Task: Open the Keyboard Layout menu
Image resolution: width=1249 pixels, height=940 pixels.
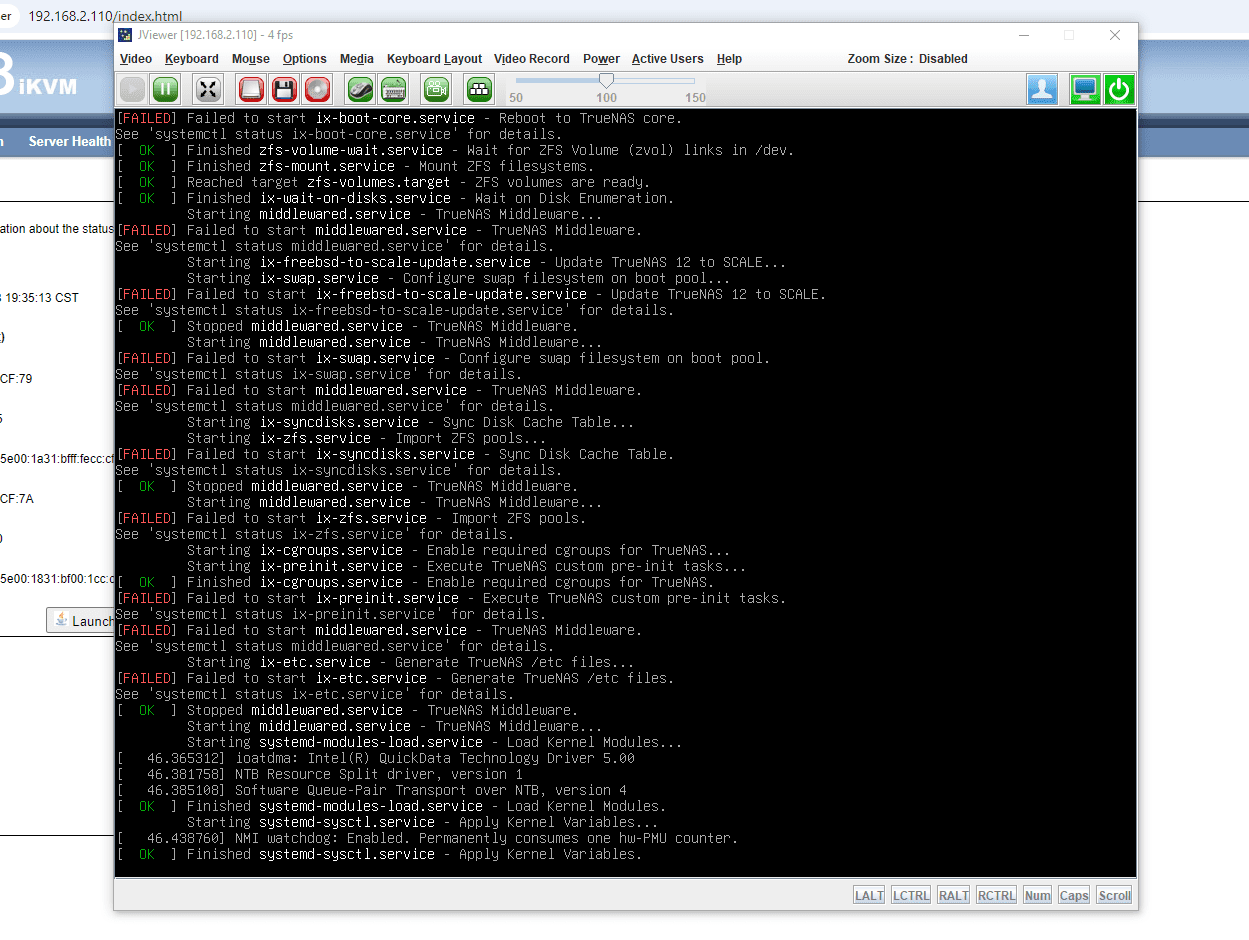Action: point(434,59)
